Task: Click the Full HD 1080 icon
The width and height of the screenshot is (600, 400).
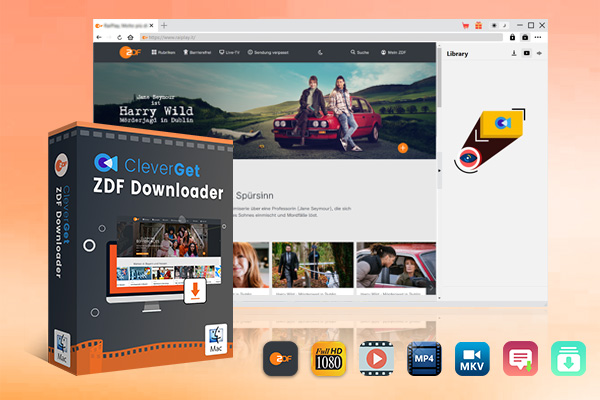Action: [328, 359]
